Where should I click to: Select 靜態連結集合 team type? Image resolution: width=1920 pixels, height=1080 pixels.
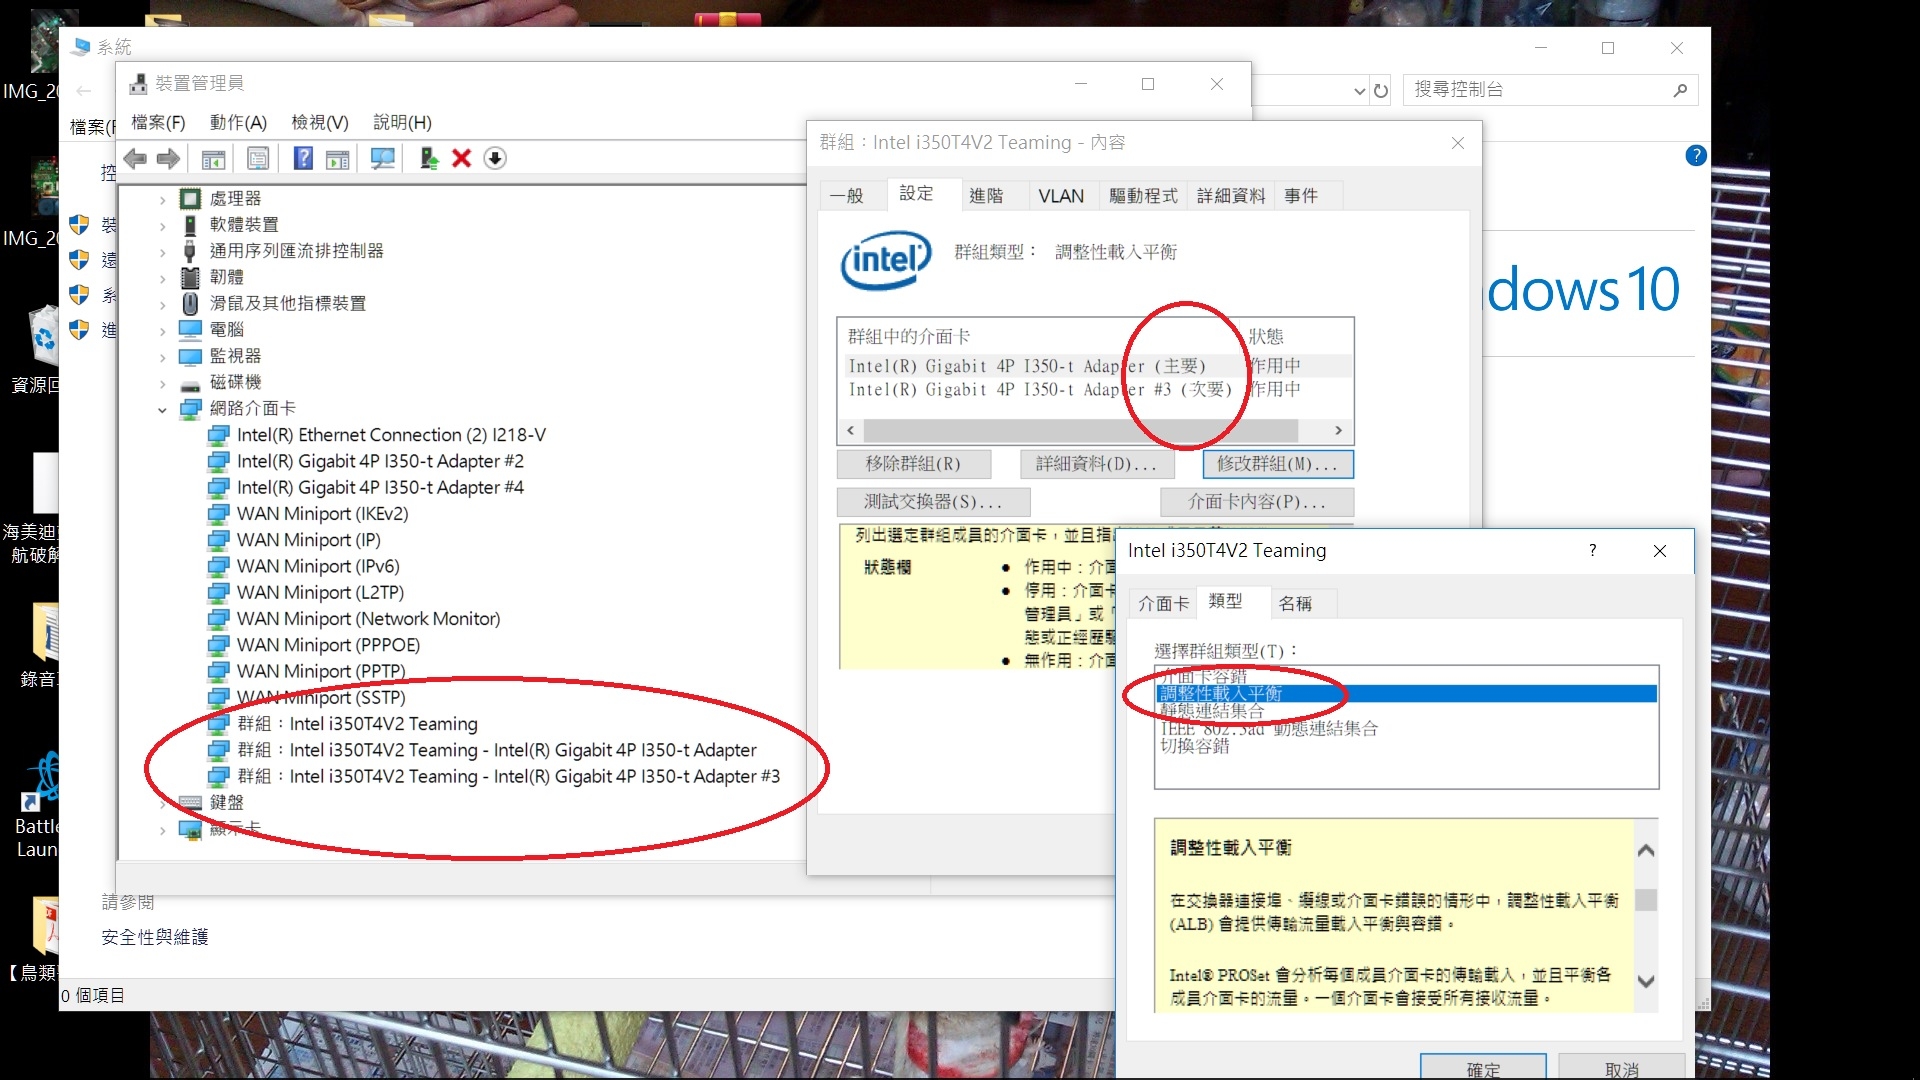1212,711
